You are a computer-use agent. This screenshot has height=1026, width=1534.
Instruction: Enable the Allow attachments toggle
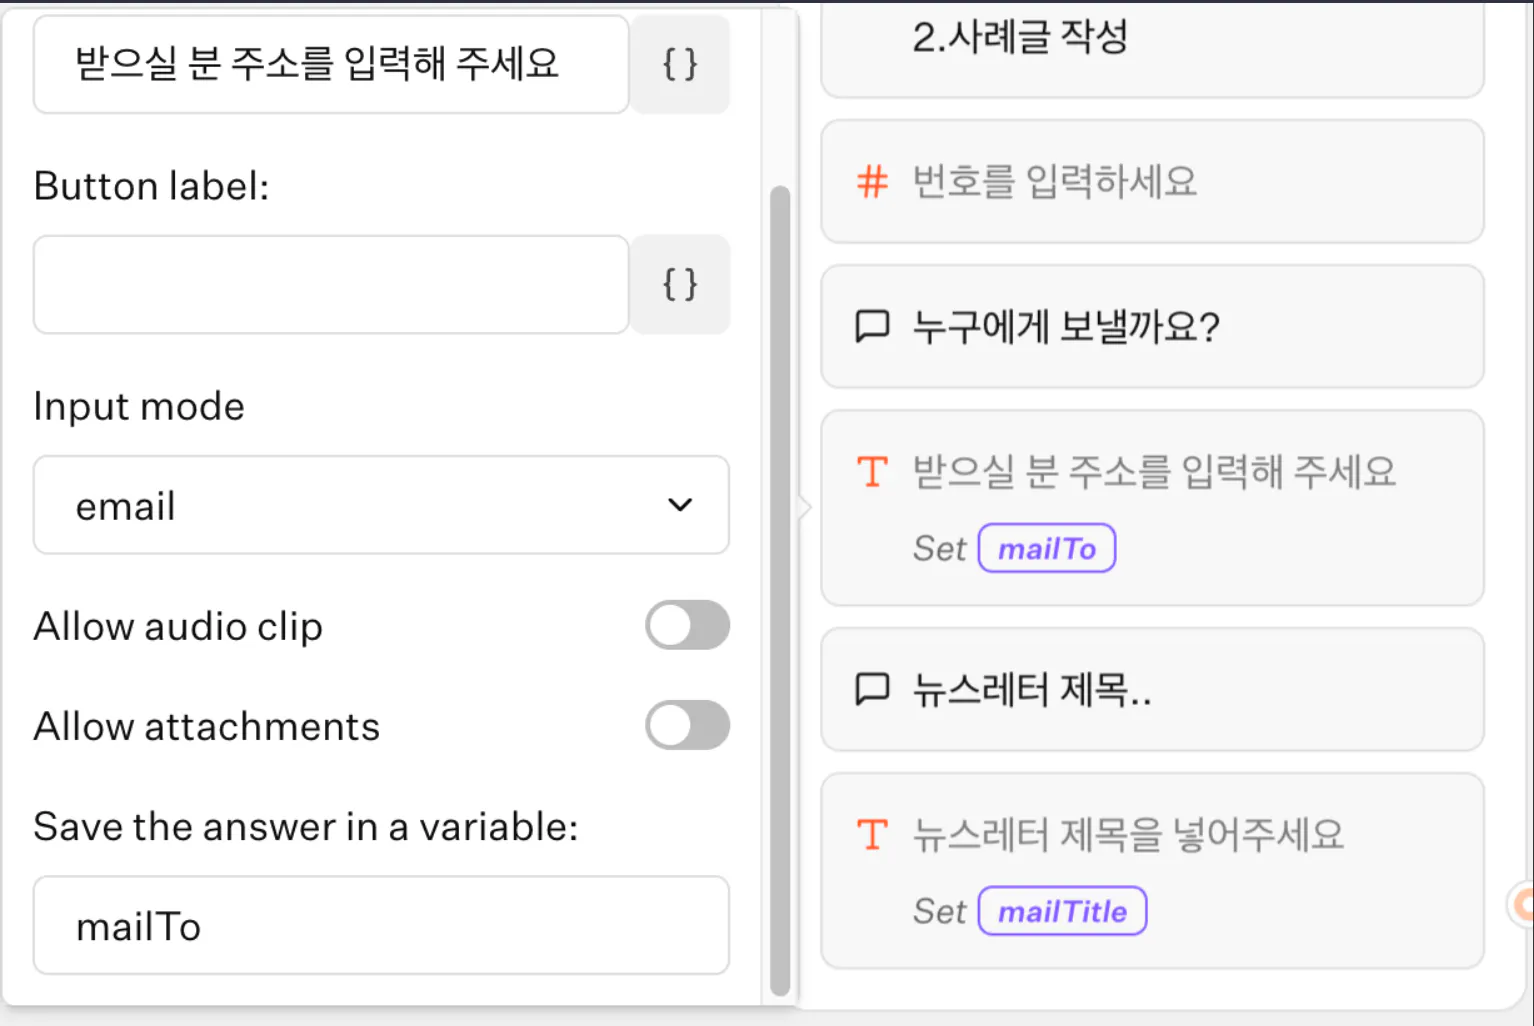pyautogui.click(x=687, y=725)
